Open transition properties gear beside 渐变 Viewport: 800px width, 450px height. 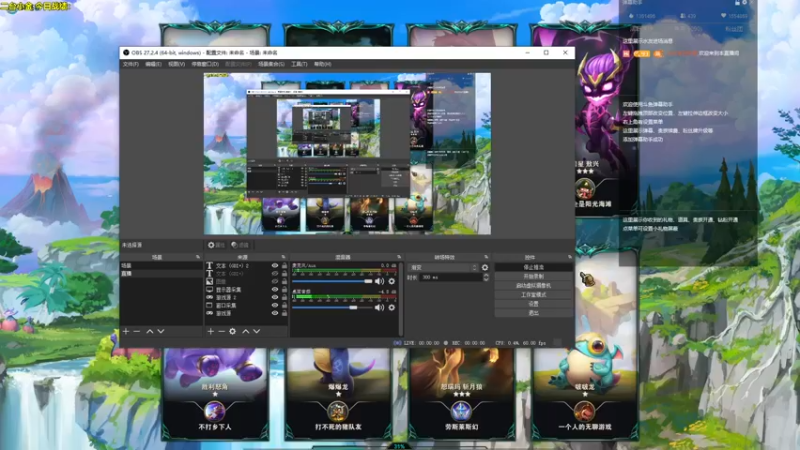[485, 267]
